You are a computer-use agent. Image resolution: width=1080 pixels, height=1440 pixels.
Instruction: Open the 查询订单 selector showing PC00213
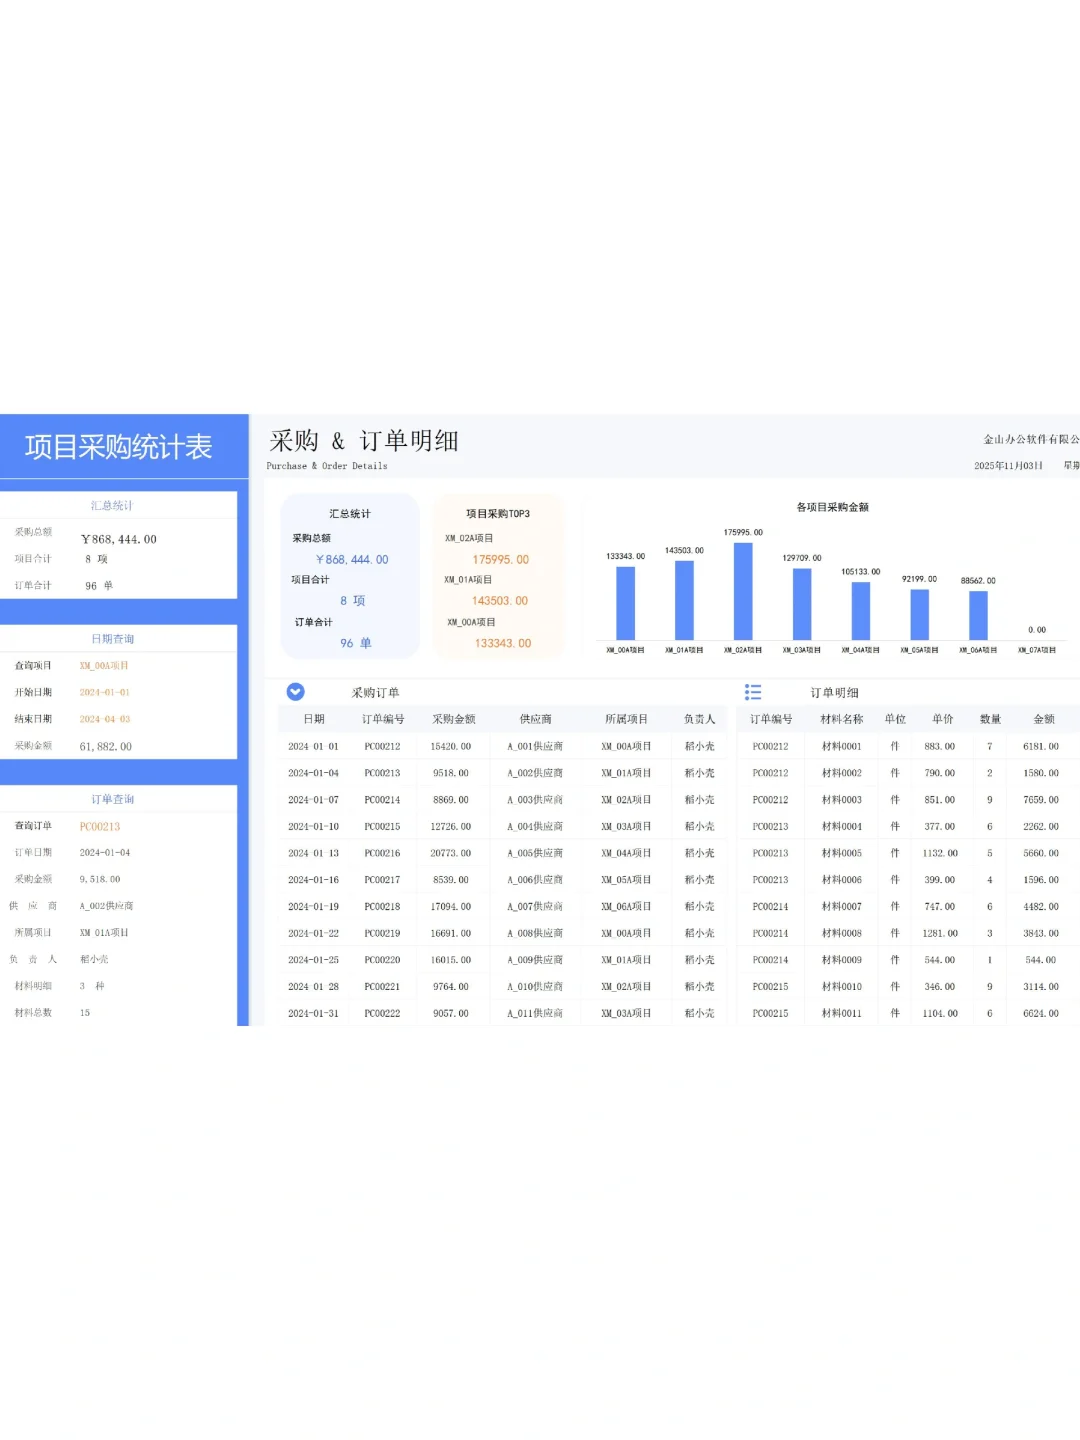100,825
